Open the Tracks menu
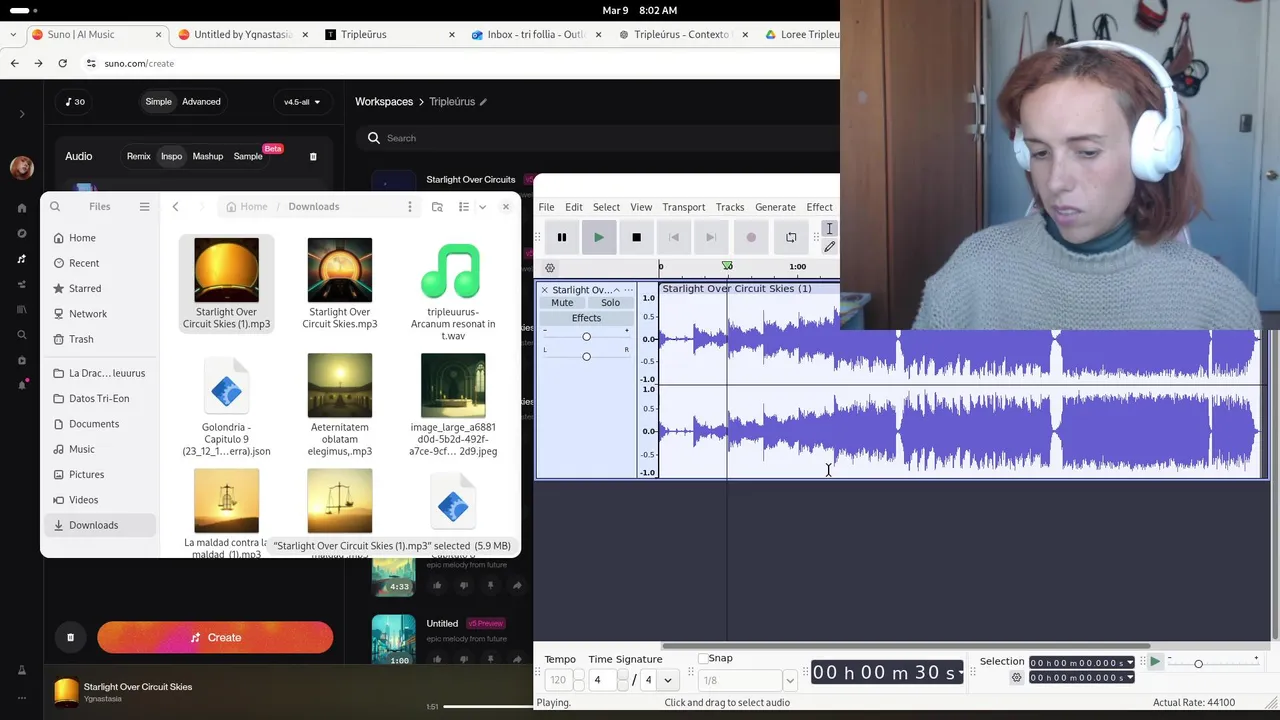The image size is (1280, 720). point(730,207)
